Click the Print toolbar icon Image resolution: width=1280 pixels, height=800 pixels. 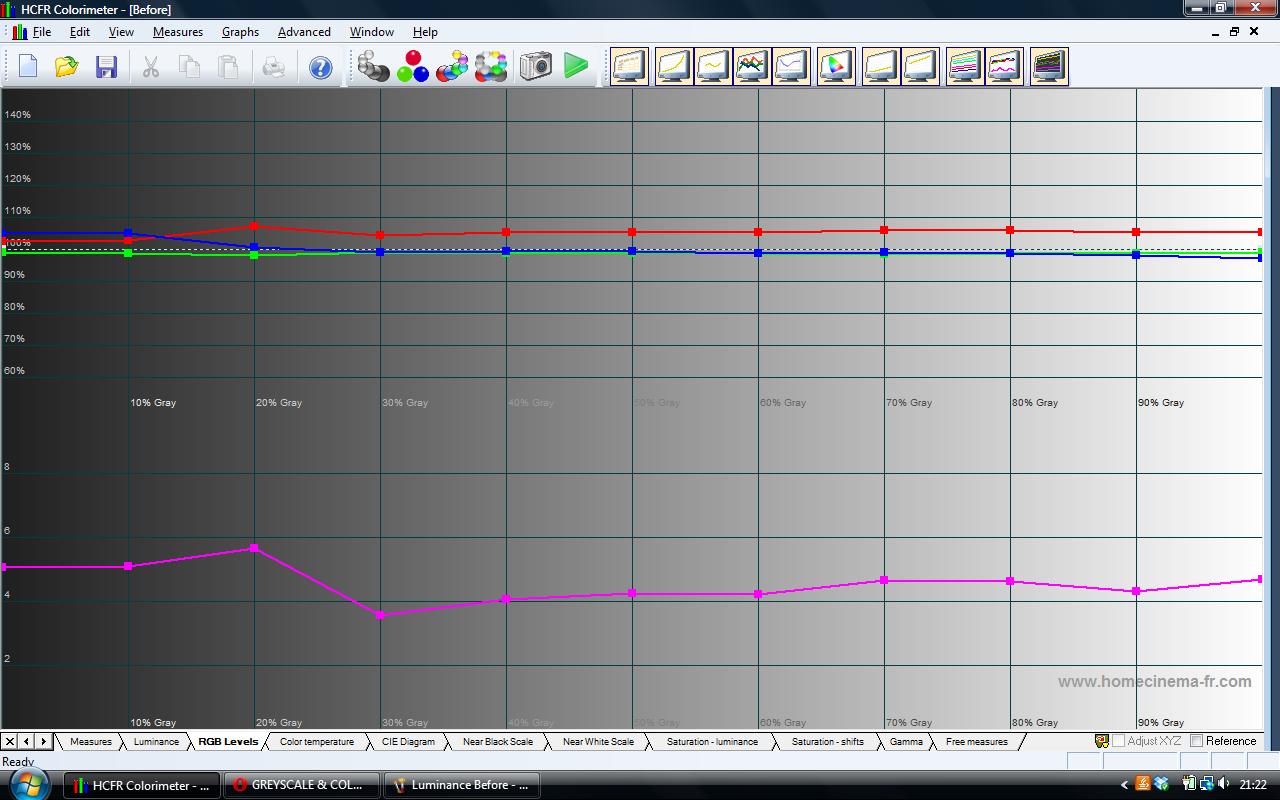pyautogui.click(x=274, y=67)
